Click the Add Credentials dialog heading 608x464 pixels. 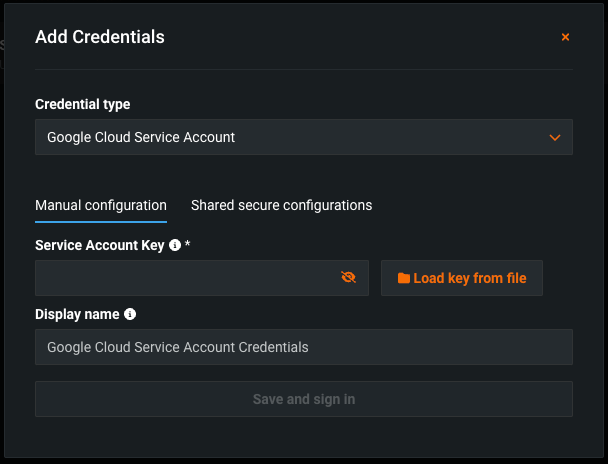tap(100, 37)
